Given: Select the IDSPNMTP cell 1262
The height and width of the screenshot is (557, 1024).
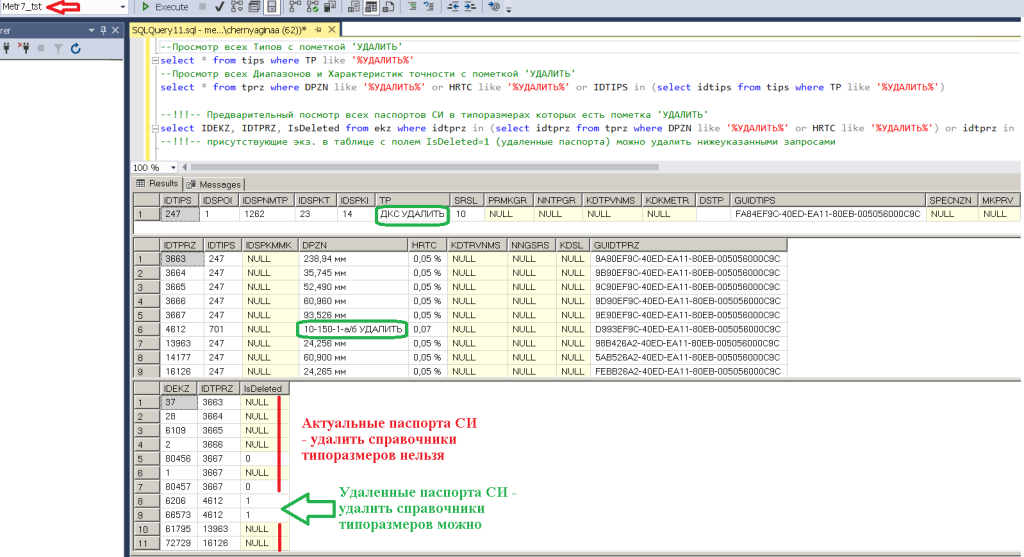Looking at the screenshot, I should [x=266, y=214].
